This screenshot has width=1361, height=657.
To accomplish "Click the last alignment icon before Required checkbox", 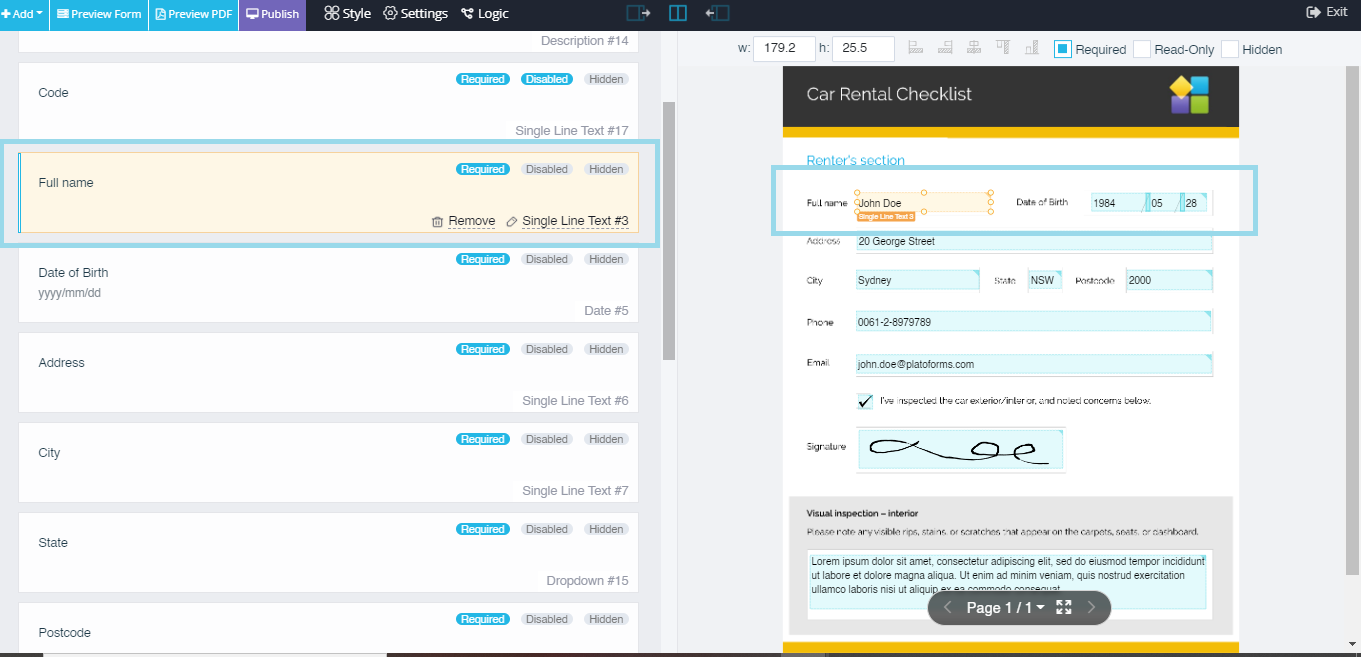I will [x=1032, y=48].
